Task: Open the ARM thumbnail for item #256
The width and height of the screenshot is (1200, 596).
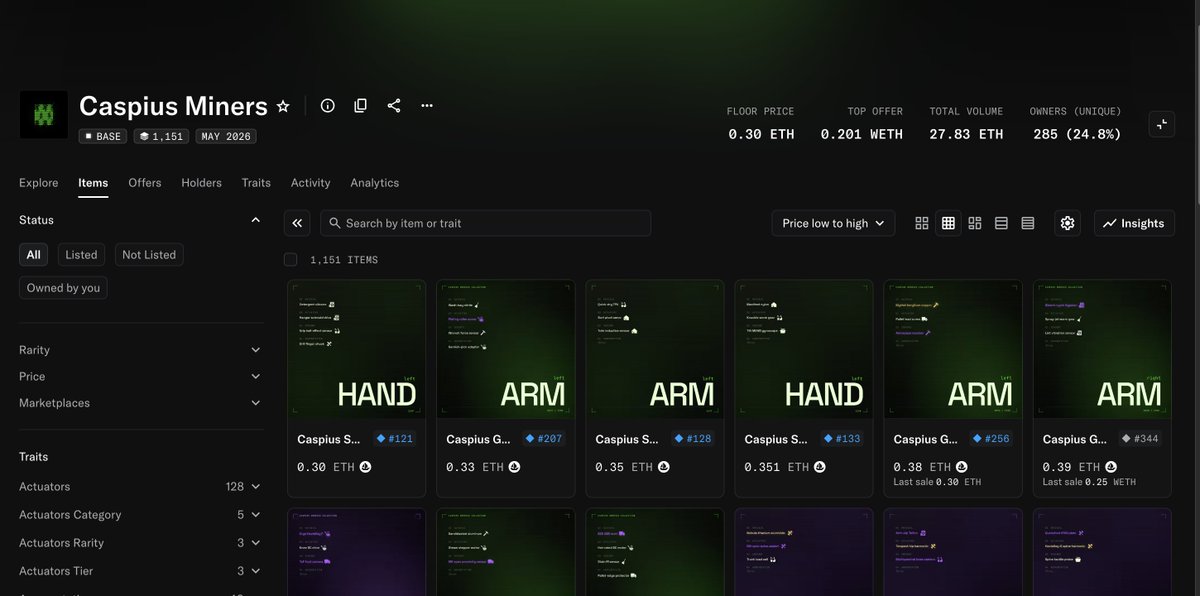Action: point(953,349)
